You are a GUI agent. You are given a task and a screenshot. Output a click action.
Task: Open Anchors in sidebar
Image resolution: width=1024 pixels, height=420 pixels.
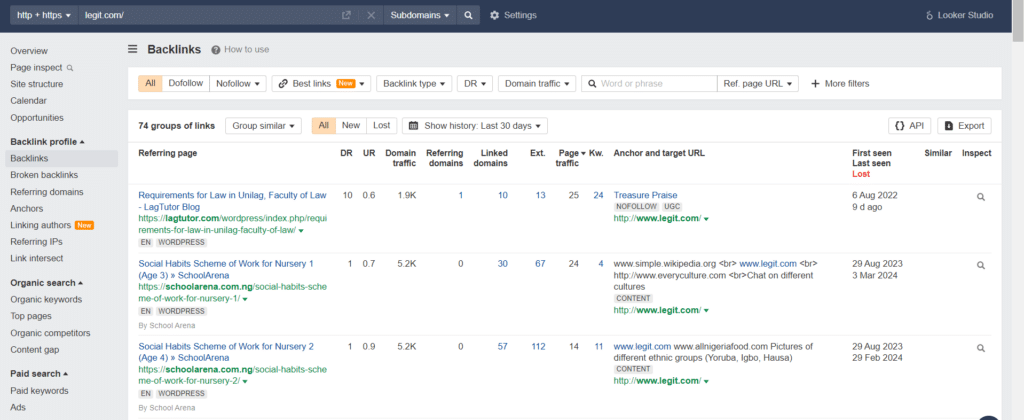27,209
